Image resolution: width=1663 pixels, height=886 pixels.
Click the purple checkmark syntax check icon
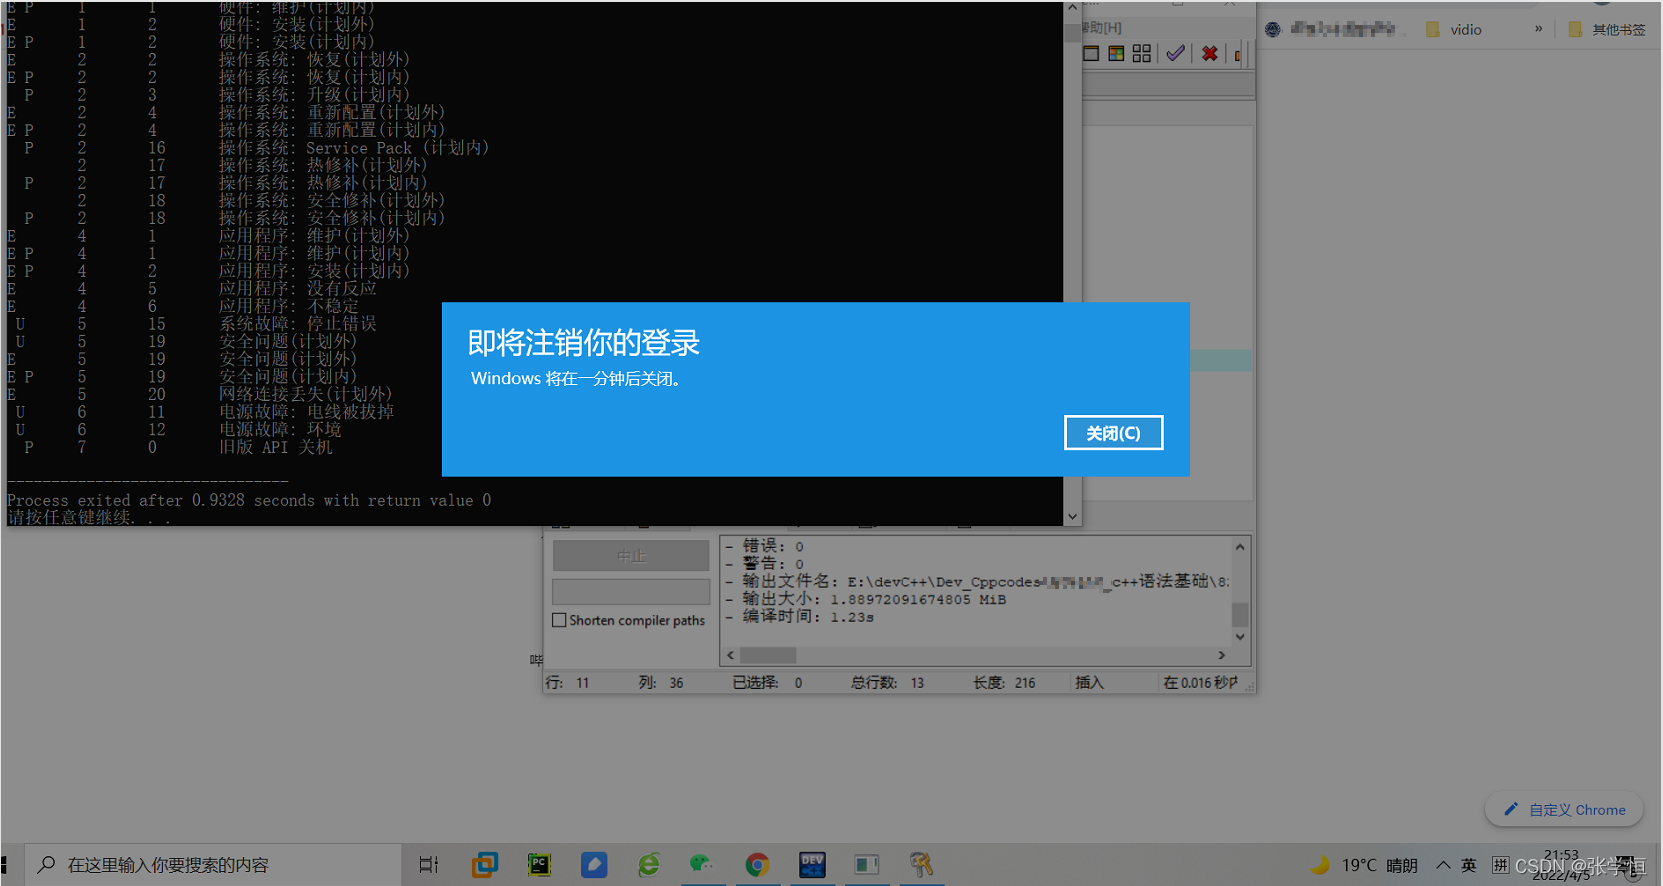pos(1176,53)
